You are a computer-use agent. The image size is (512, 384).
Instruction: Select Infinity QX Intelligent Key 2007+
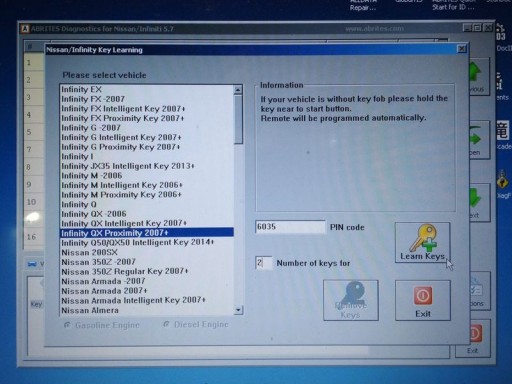click(147, 223)
